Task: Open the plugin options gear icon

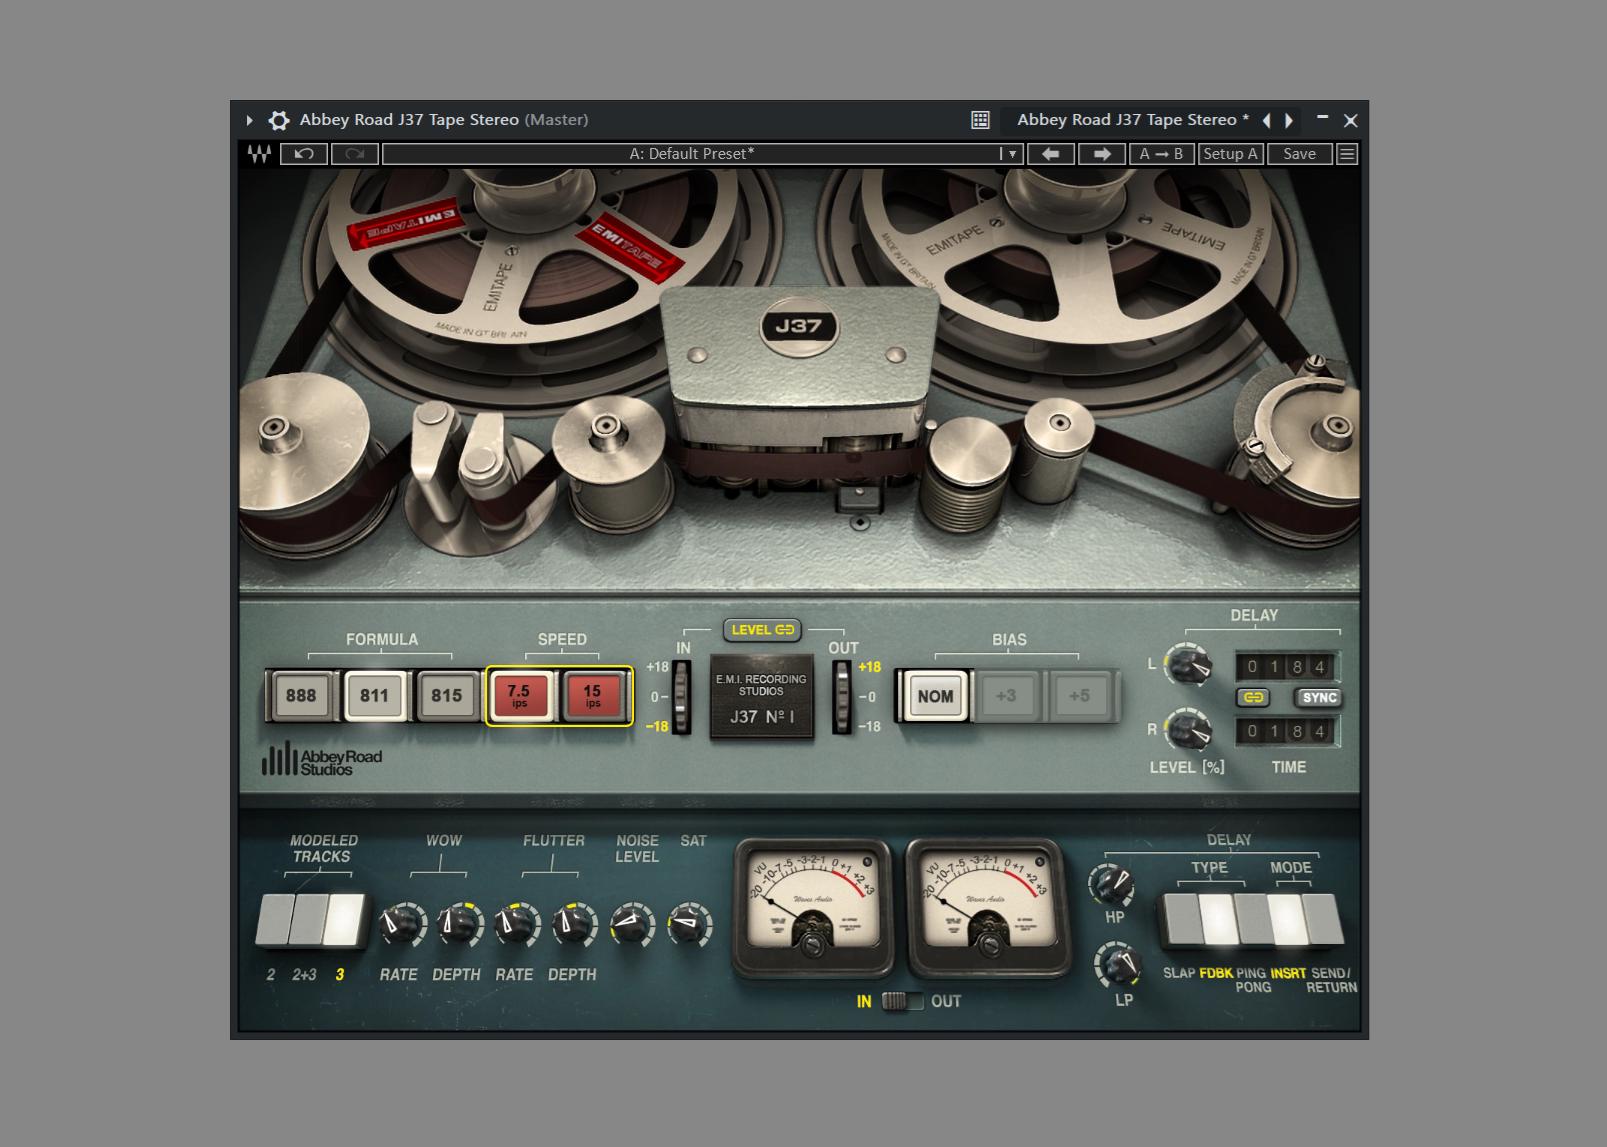Action: tap(279, 120)
